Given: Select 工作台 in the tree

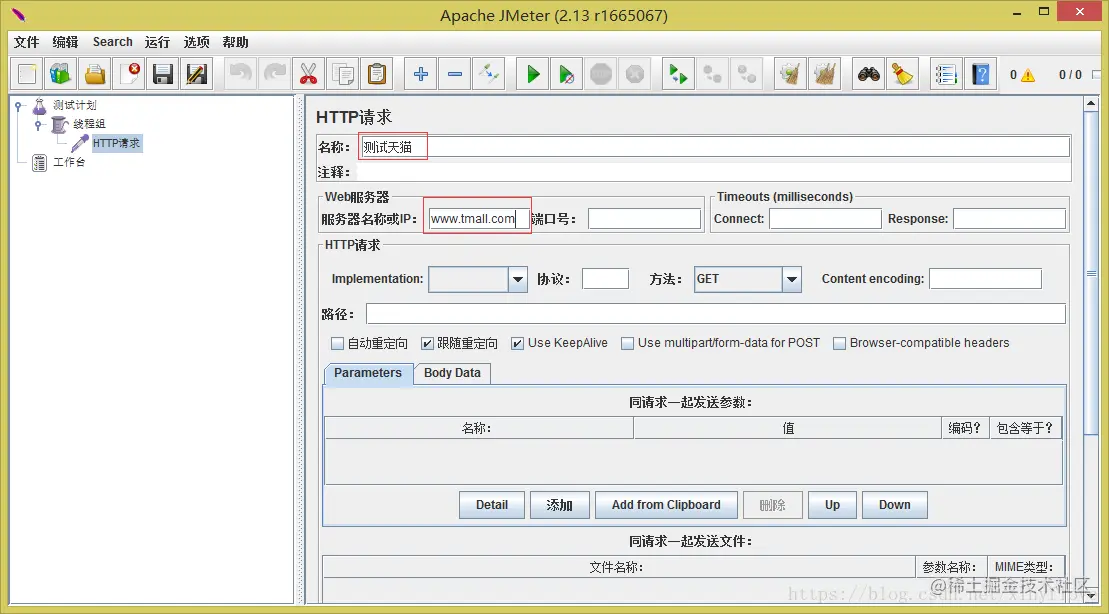Looking at the screenshot, I should click(69, 162).
